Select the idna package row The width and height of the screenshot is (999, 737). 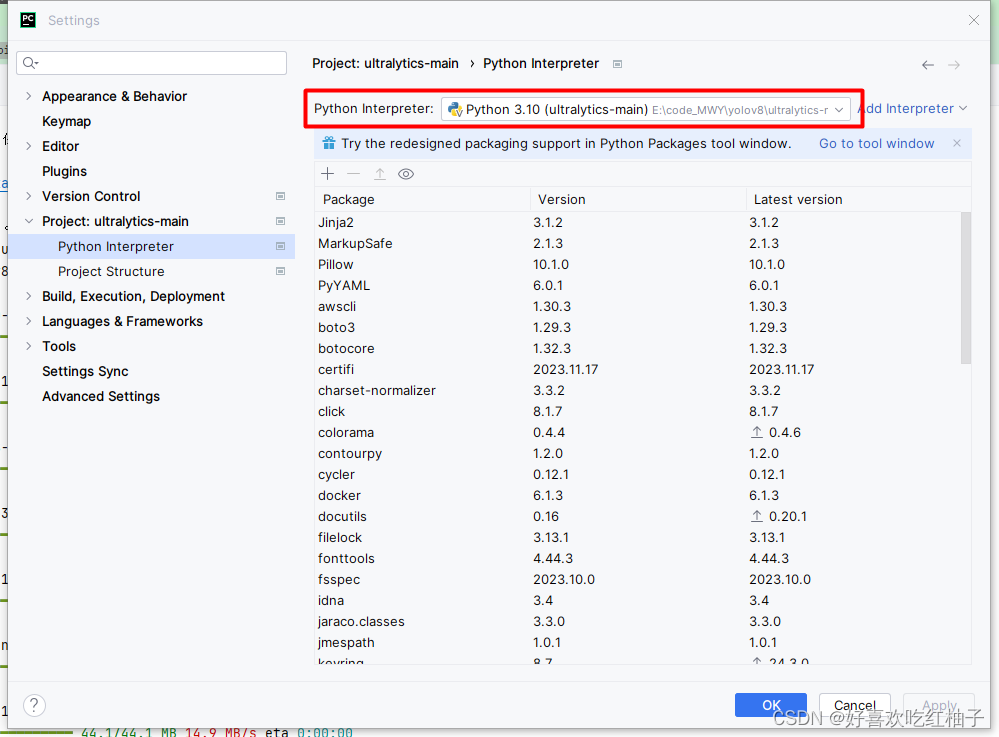(x=638, y=601)
